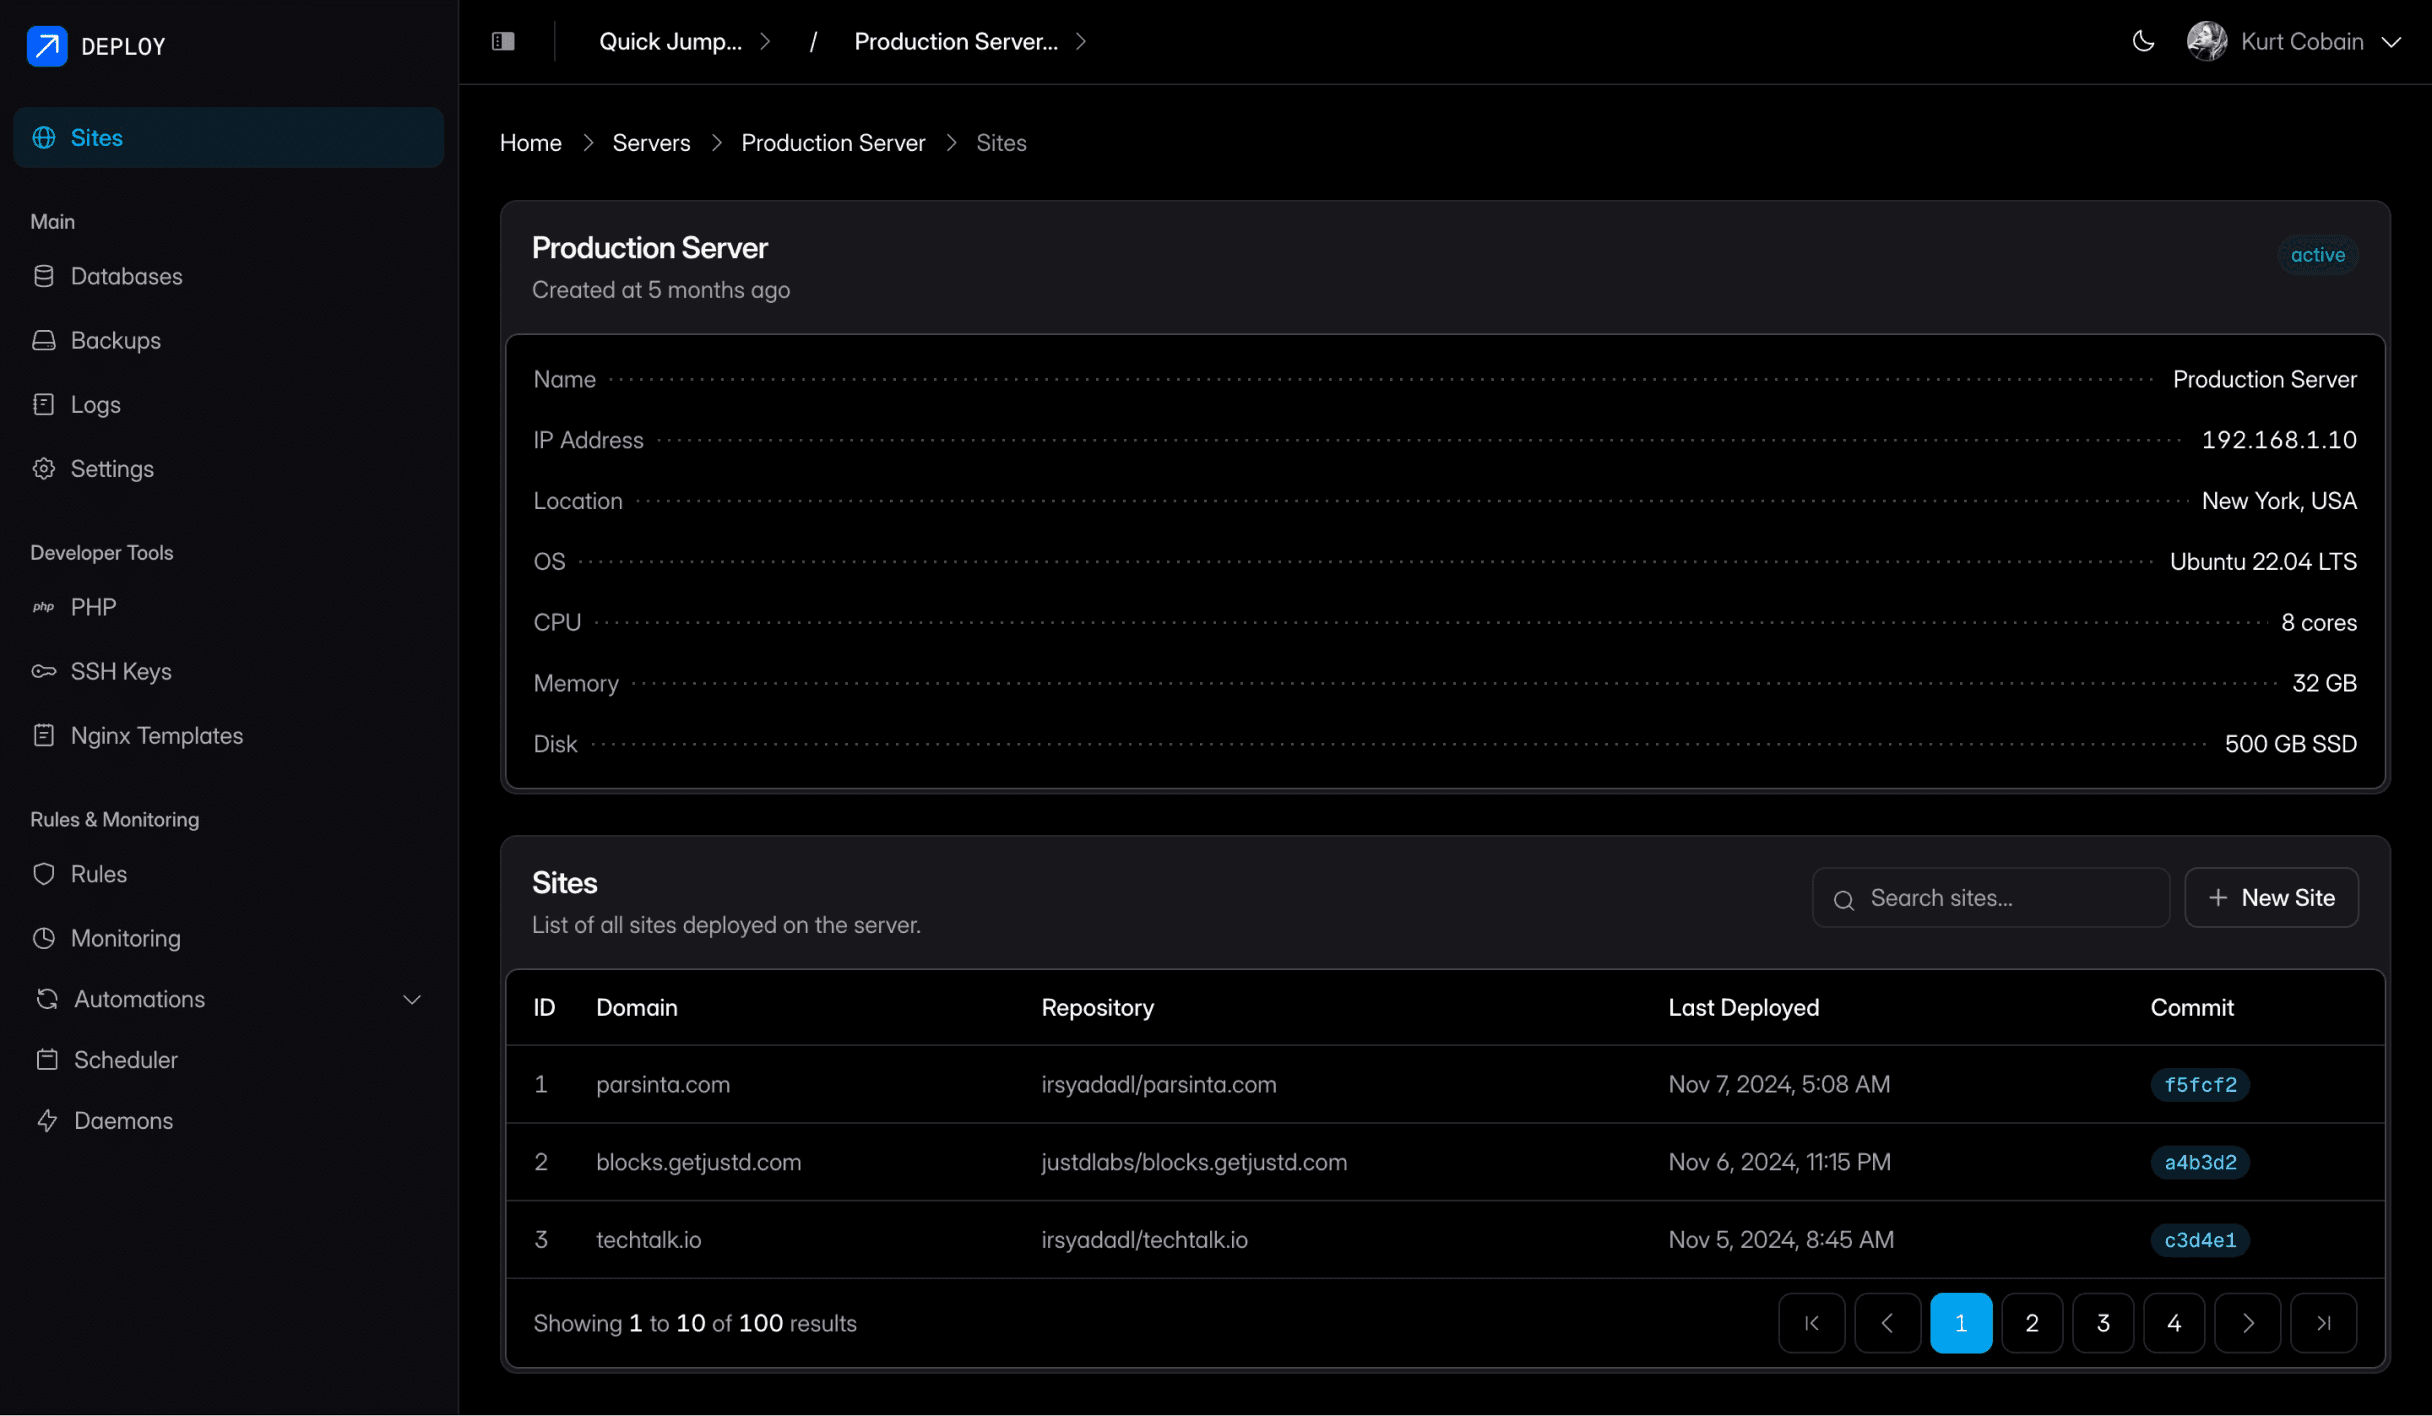
Task: Open the SSH Keys key icon
Action: 43,672
